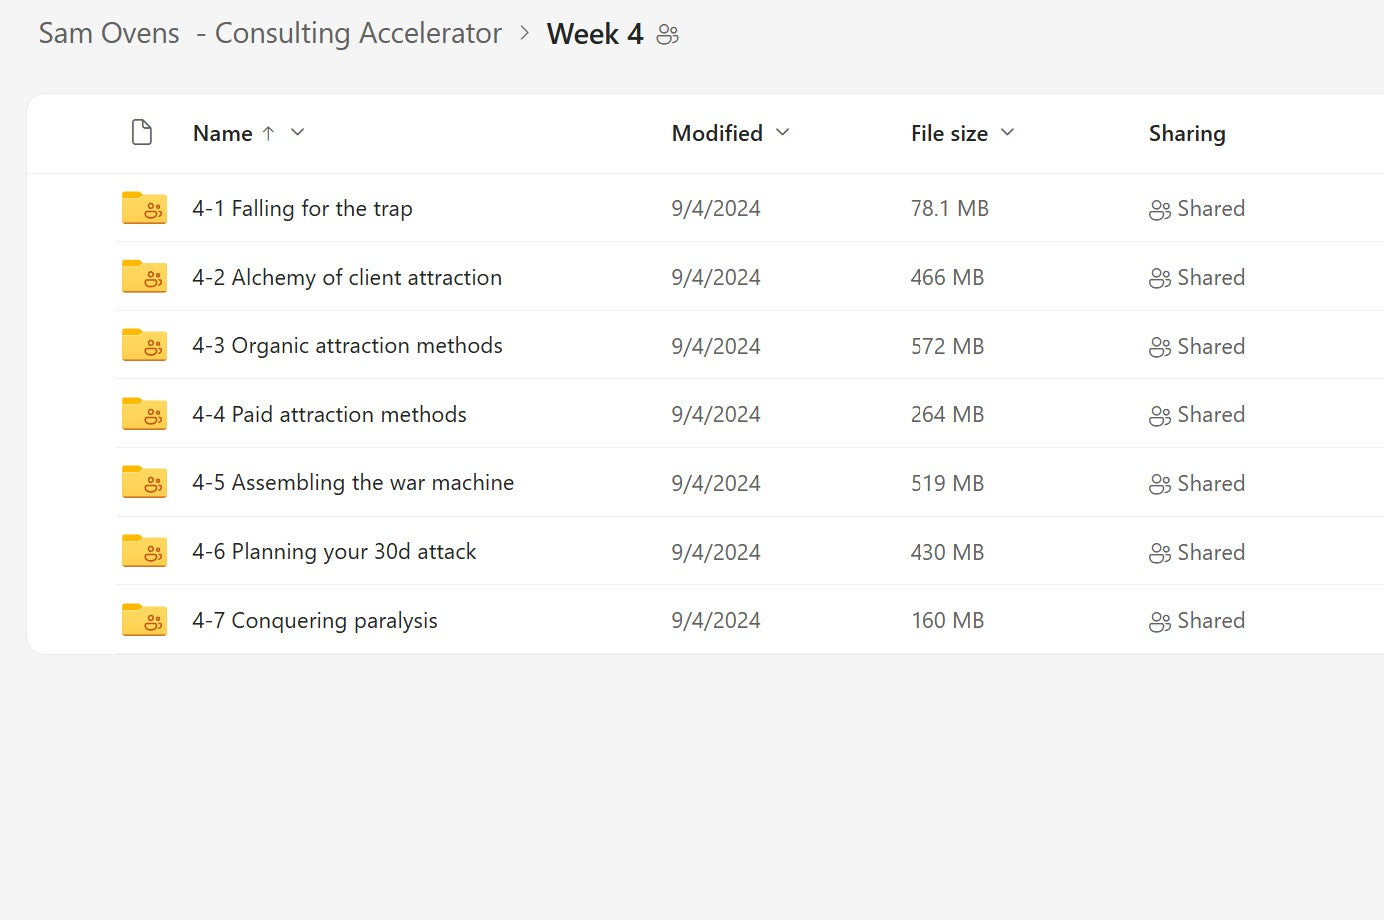Click the 519 MB file size value
This screenshot has width=1384, height=920.
tap(947, 483)
